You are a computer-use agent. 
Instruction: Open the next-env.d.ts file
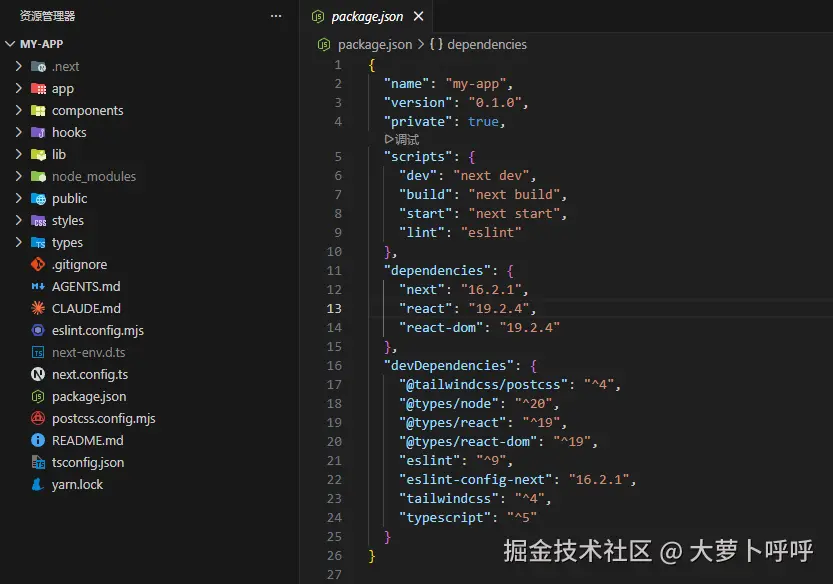click(89, 352)
